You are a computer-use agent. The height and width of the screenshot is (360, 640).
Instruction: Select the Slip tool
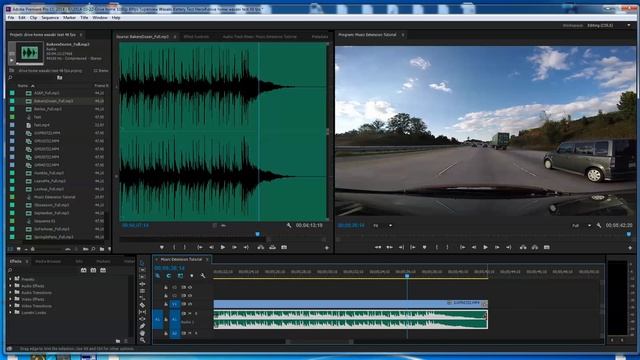142,312
